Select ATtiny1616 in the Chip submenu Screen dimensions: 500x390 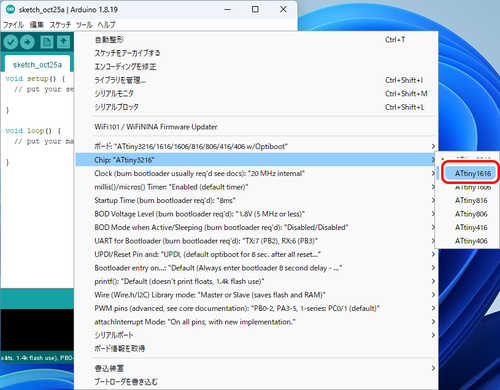click(470, 173)
